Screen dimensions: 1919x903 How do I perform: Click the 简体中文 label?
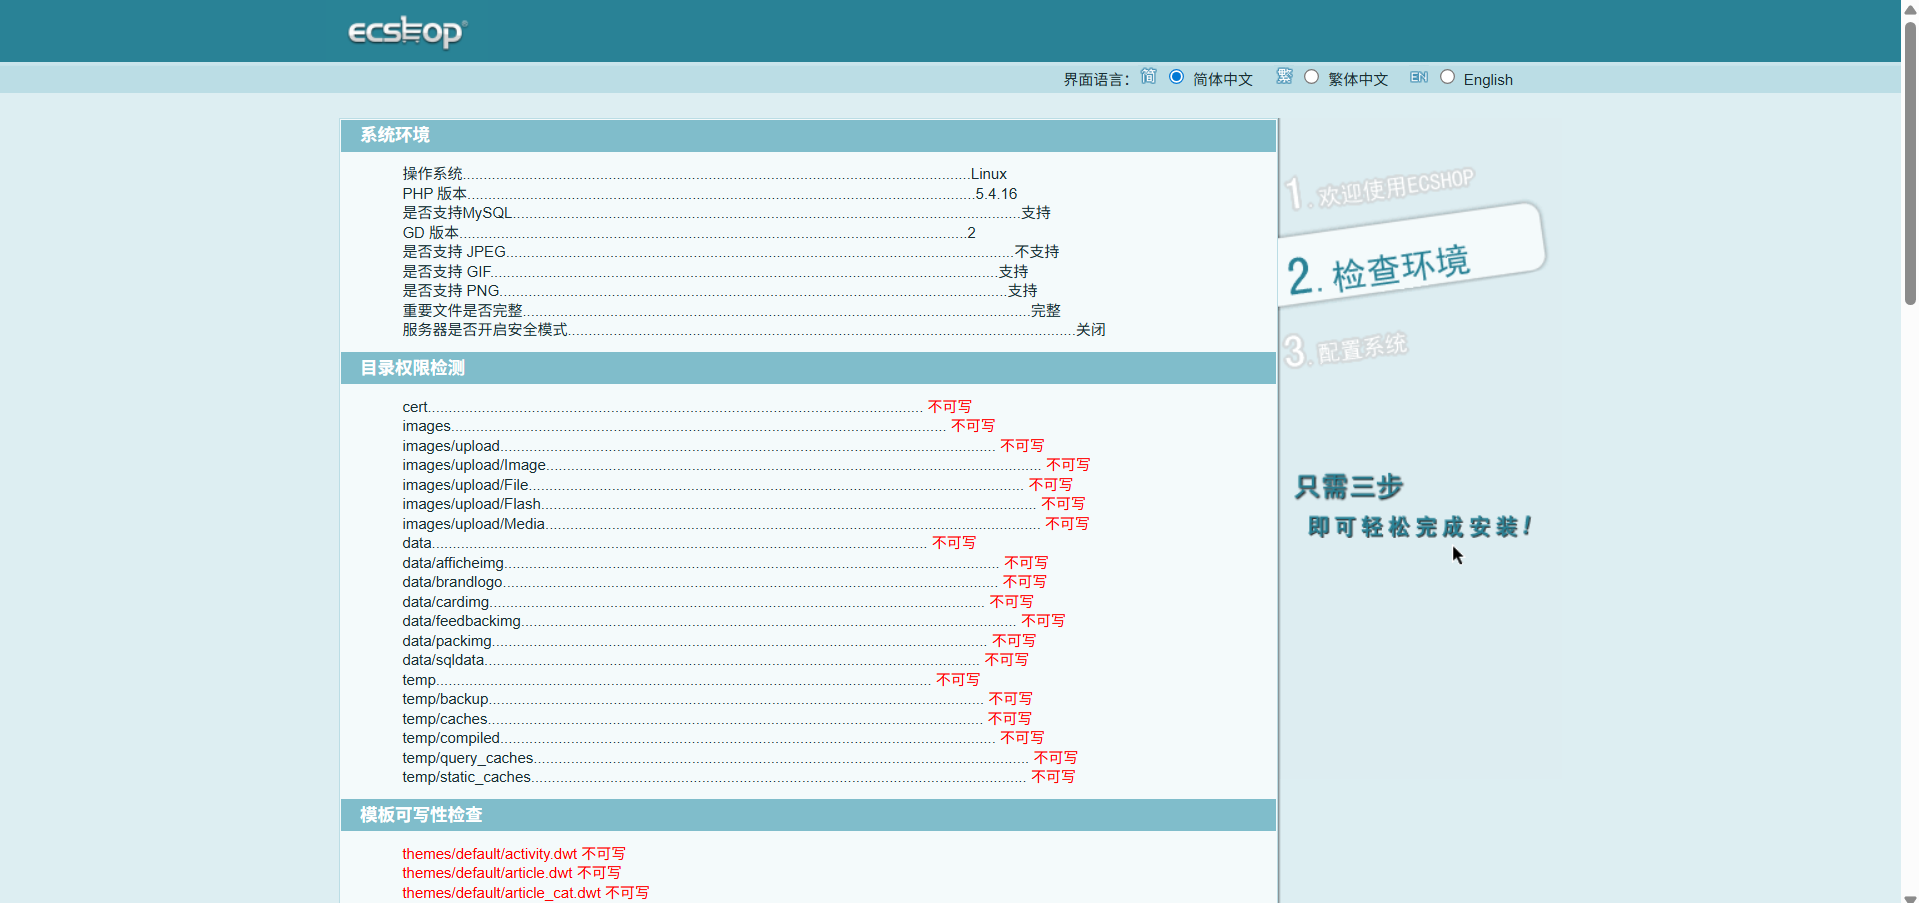coord(1222,80)
